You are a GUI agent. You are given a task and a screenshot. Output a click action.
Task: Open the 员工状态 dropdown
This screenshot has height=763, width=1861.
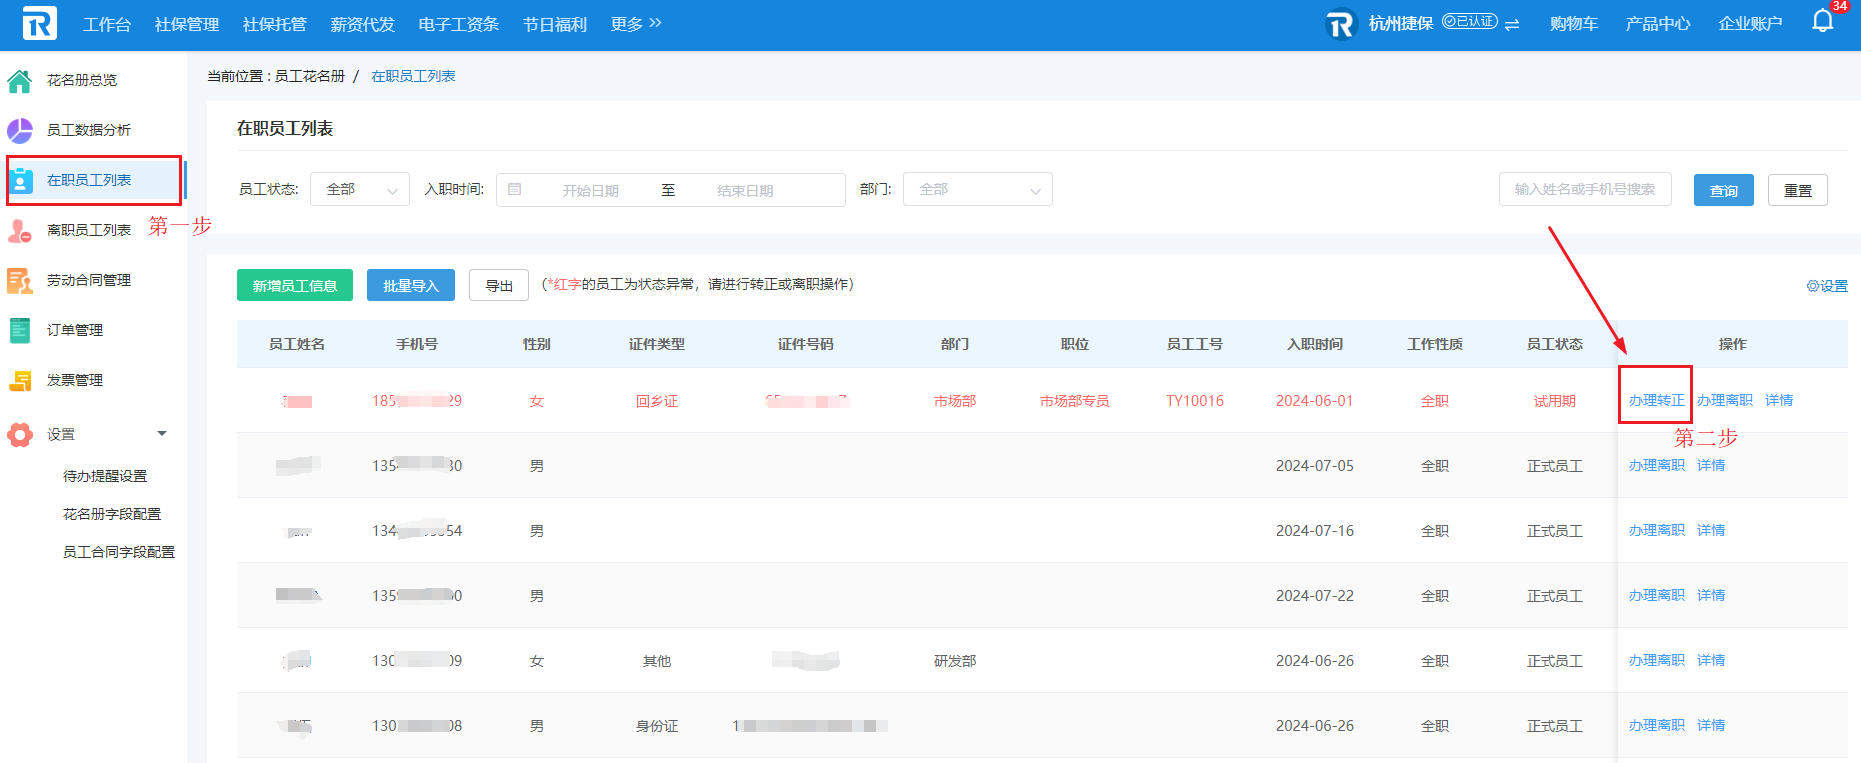click(x=360, y=189)
